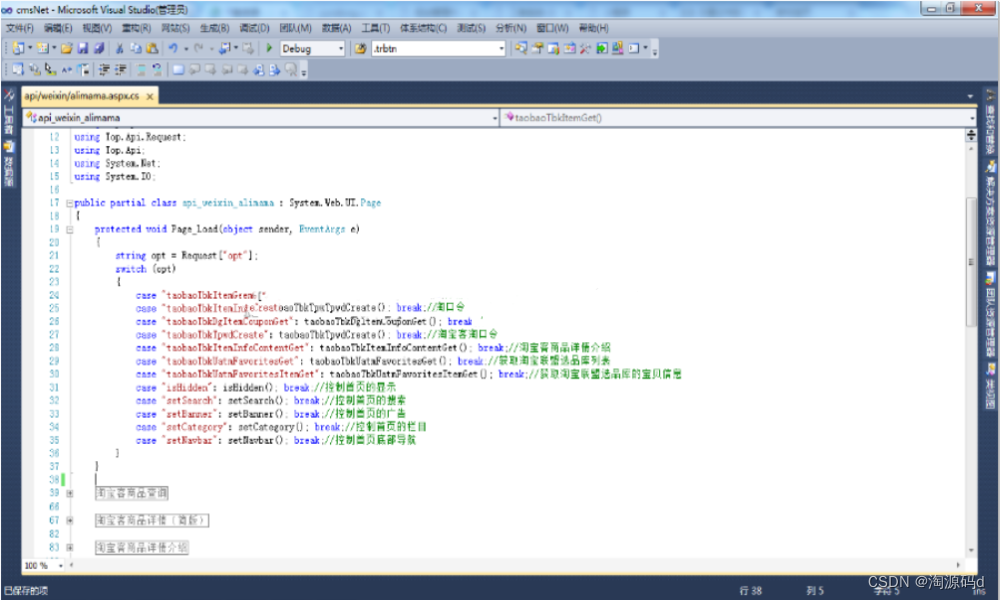Viewport: 1000px width, 600px height.
Task: Click the Paste clipboard icon
Action: pos(151,48)
